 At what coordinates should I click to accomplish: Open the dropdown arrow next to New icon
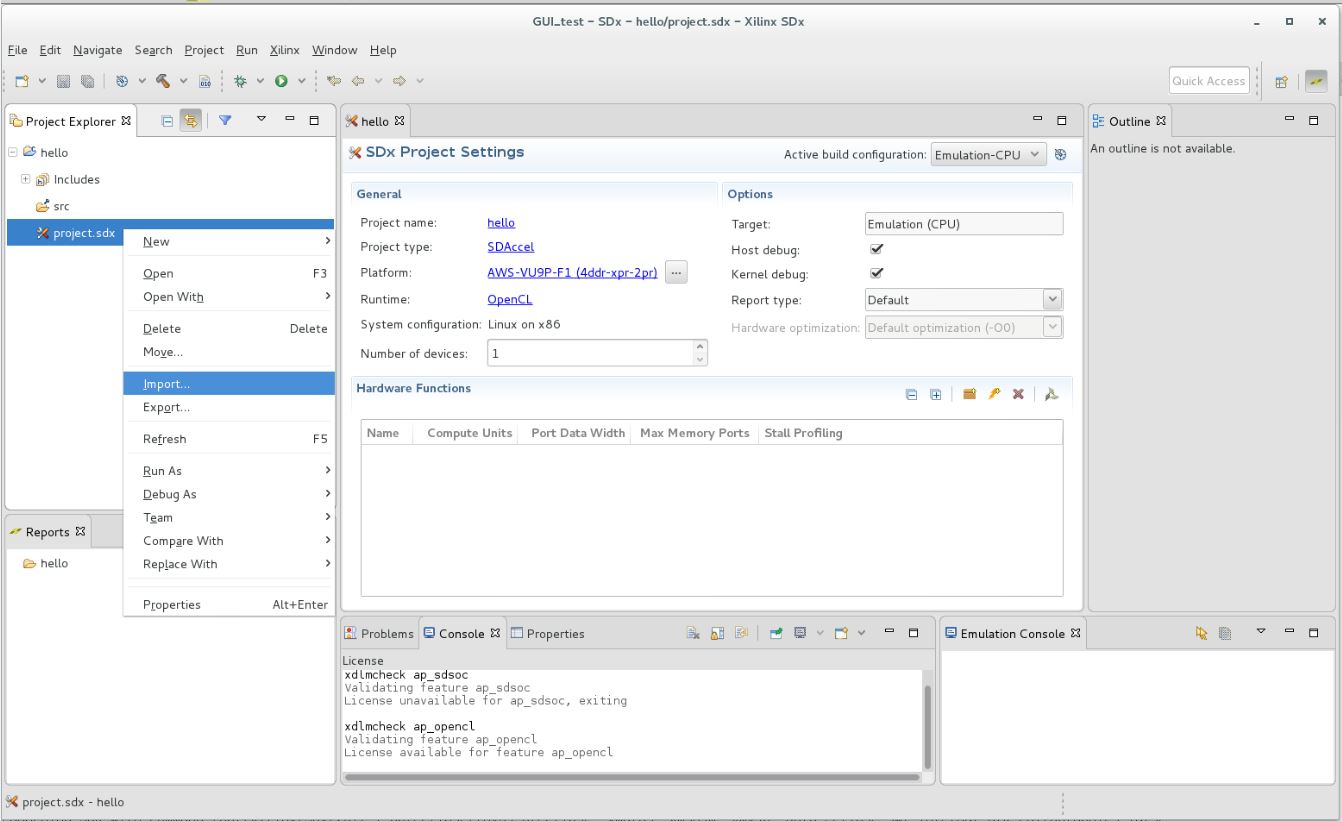[x=41, y=81]
